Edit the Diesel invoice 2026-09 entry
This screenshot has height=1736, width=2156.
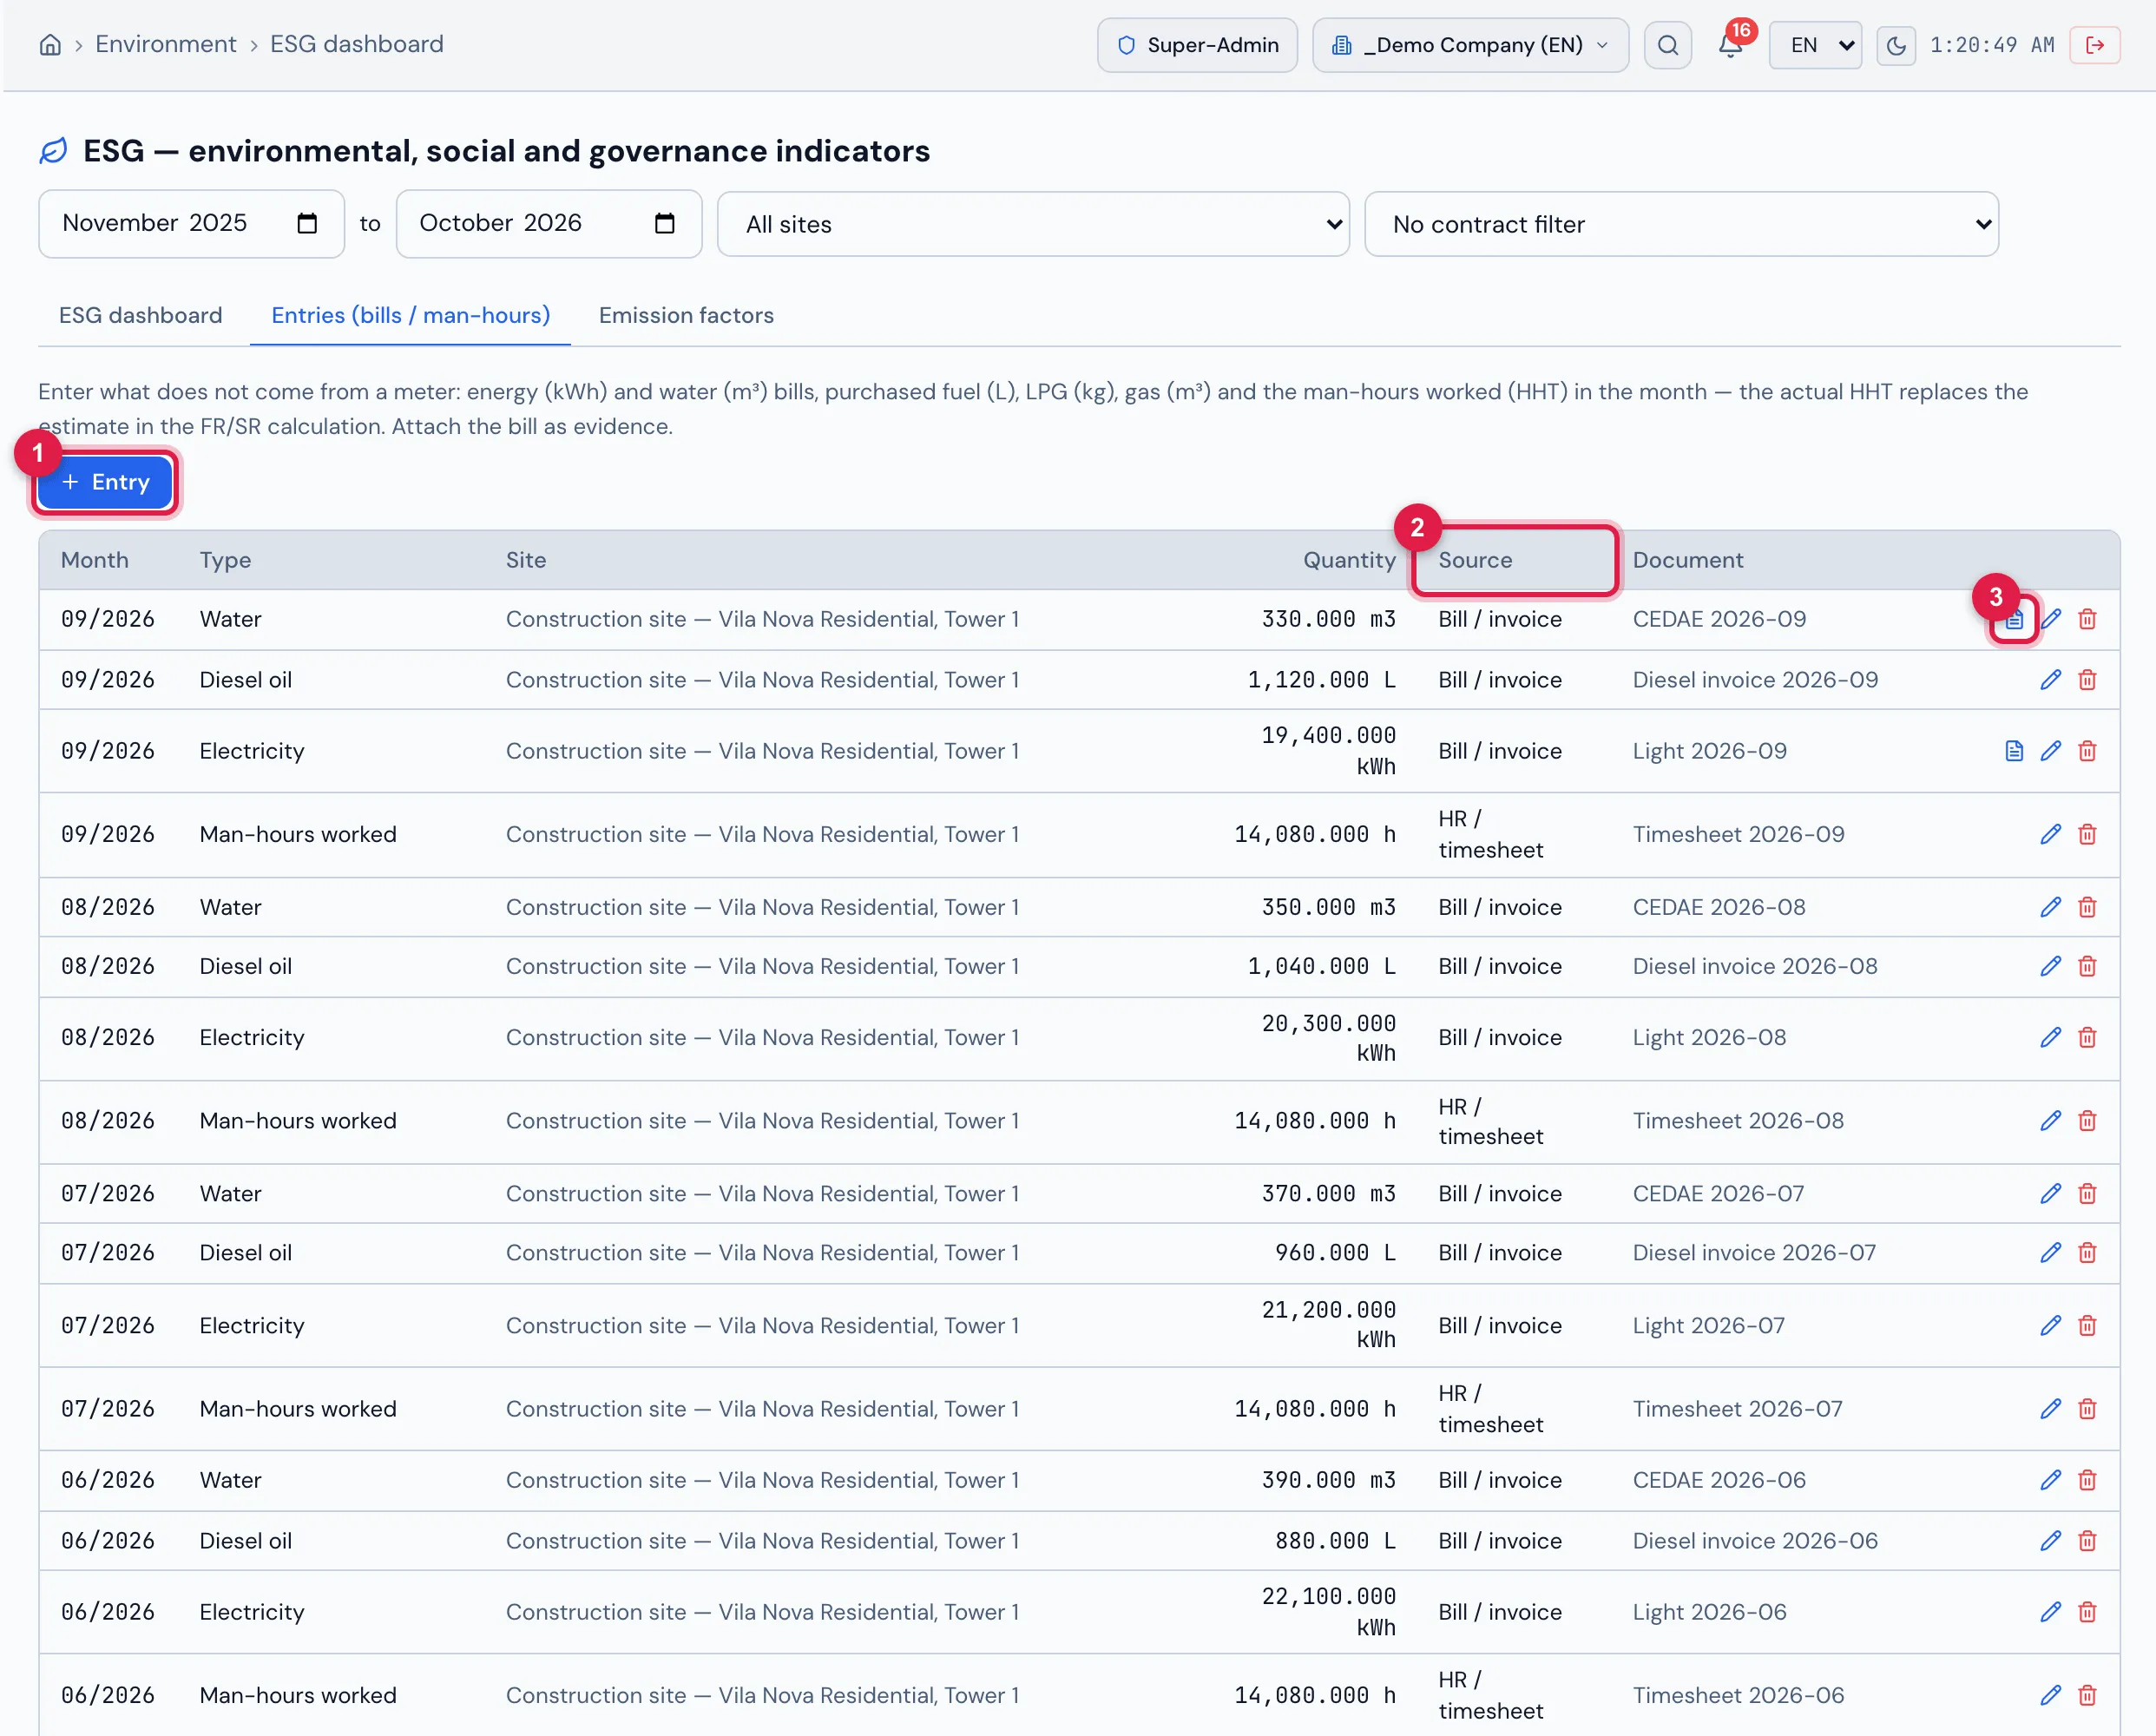[2050, 680]
